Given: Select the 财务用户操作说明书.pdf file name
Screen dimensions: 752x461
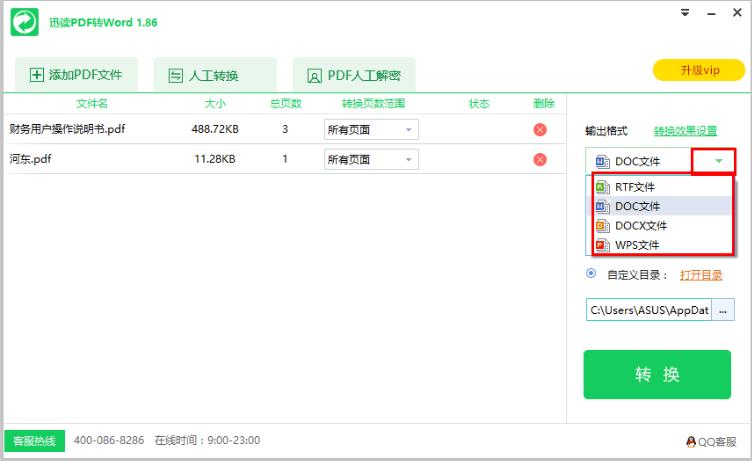Looking at the screenshot, I should tap(67, 129).
